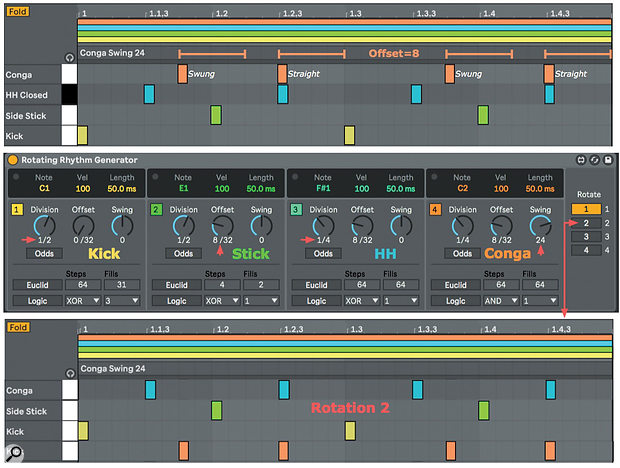Click Stick Steps field showing 4

click(x=222, y=285)
